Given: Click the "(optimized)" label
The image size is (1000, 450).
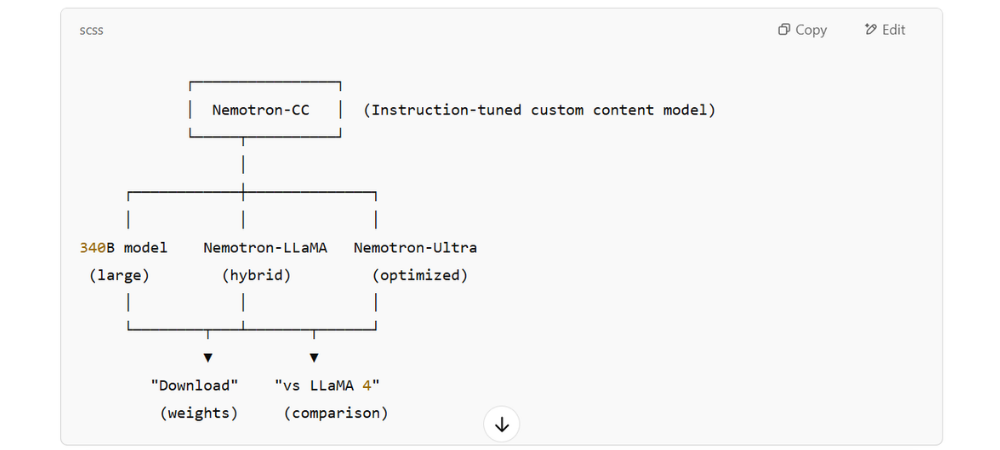Looking at the screenshot, I should [420, 275].
